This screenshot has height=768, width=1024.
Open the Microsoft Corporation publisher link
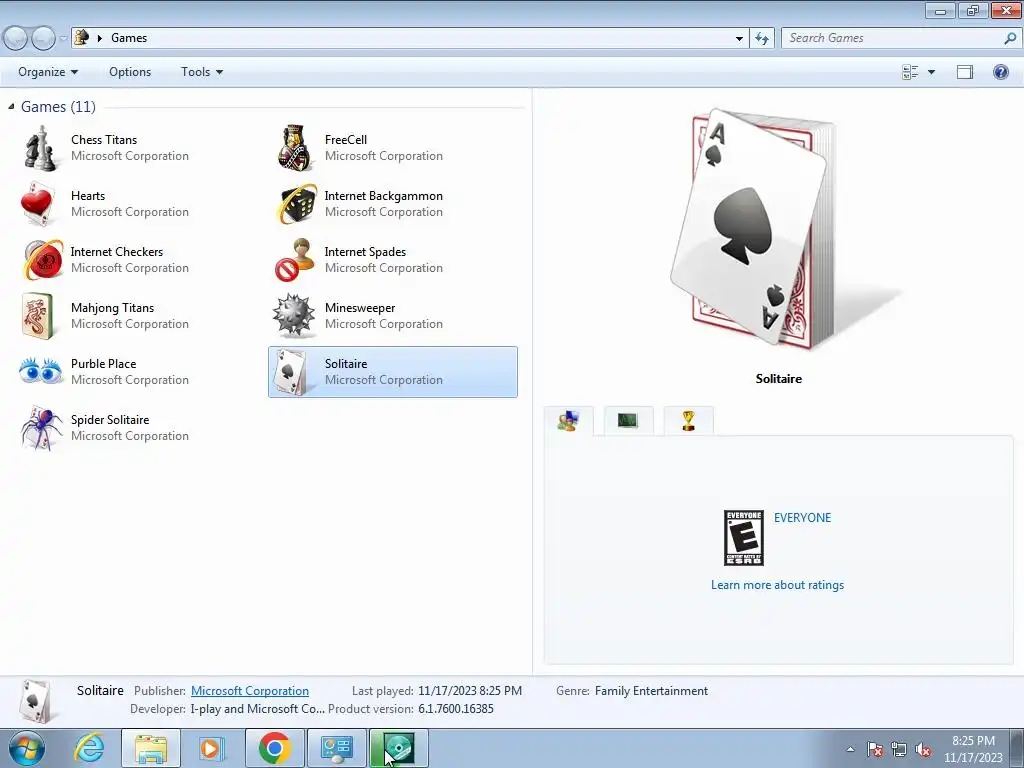pyautogui.click(x=249, y=691)
